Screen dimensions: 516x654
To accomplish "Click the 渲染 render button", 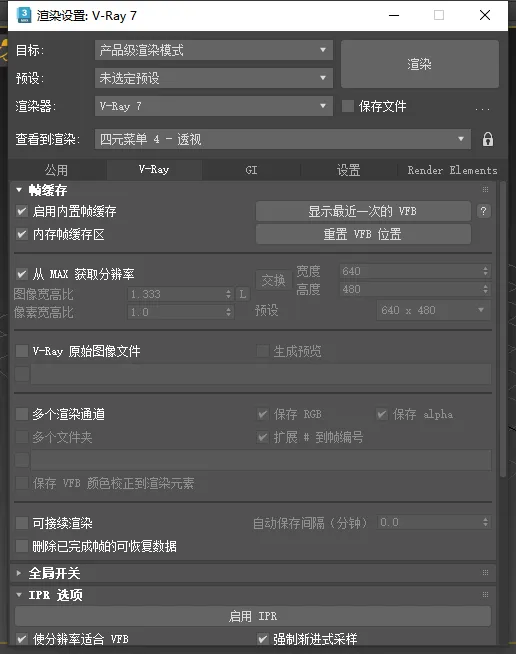I will pyautogui.click(x=420, y=64).
